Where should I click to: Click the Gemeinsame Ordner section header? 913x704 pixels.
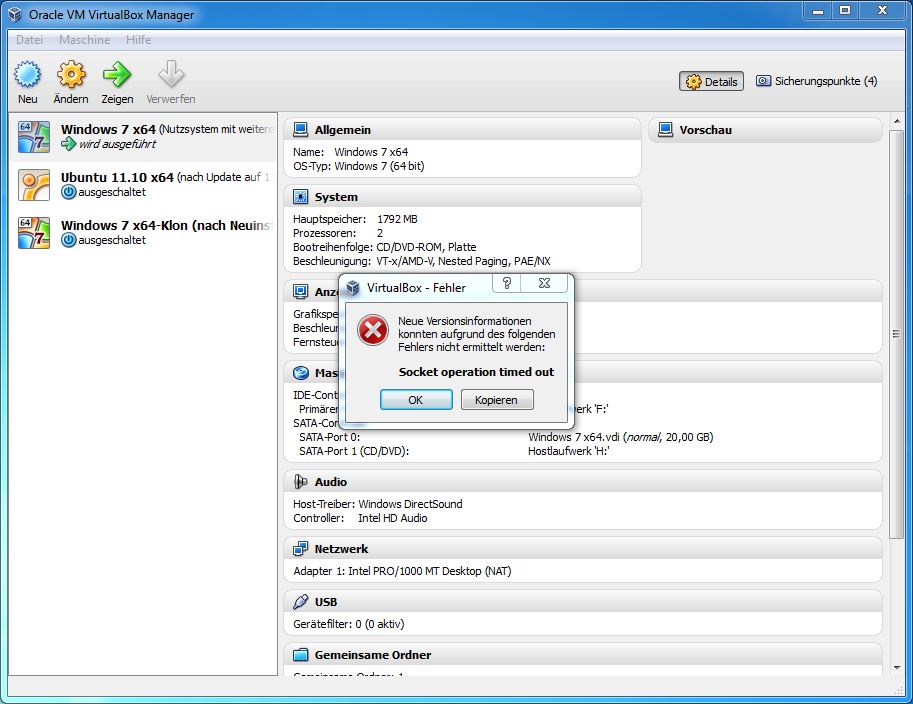pos(583,655)
